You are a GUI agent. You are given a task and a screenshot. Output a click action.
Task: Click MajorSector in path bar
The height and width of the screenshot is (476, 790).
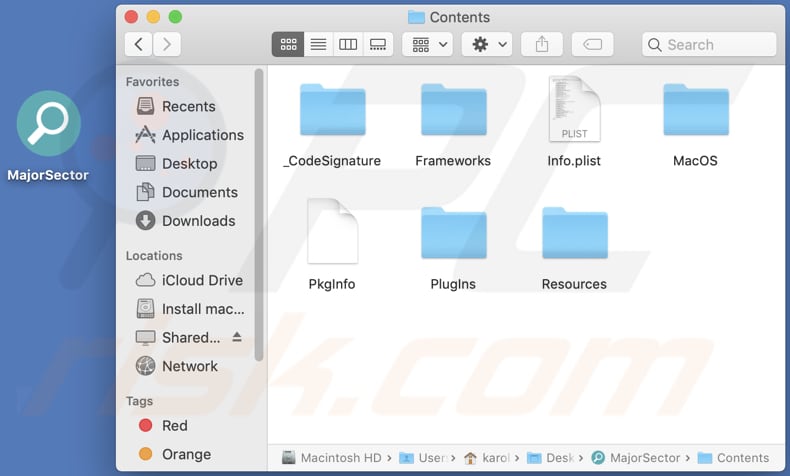point(636,458)
